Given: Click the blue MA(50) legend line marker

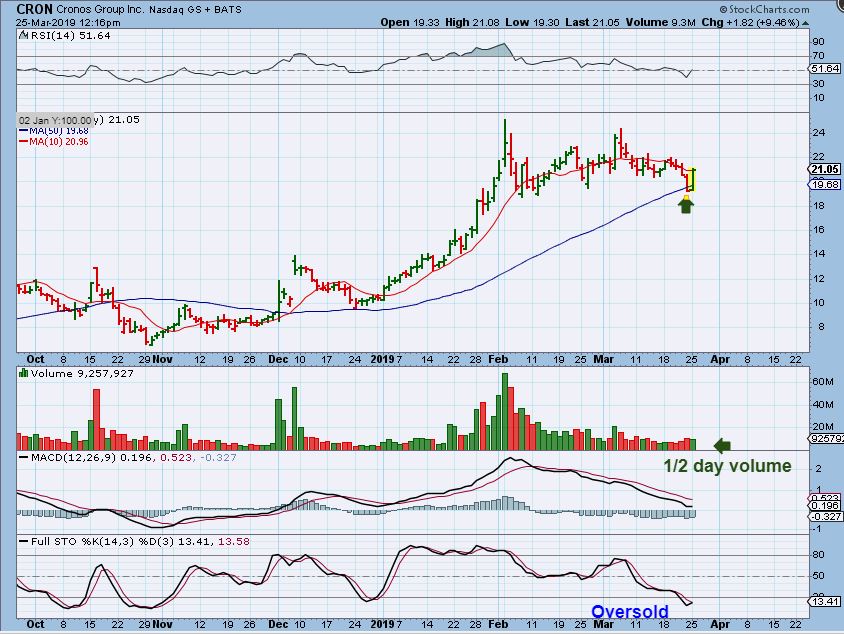Looking at the screenshot, I should [x=23, y=131].
